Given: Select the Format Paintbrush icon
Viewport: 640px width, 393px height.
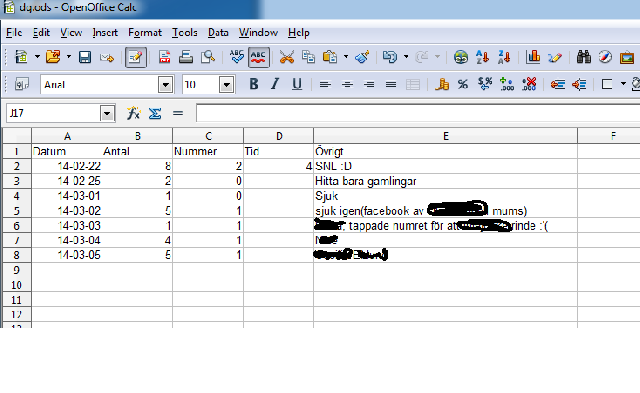Looking at the screenshot, I should click(362, 57).
